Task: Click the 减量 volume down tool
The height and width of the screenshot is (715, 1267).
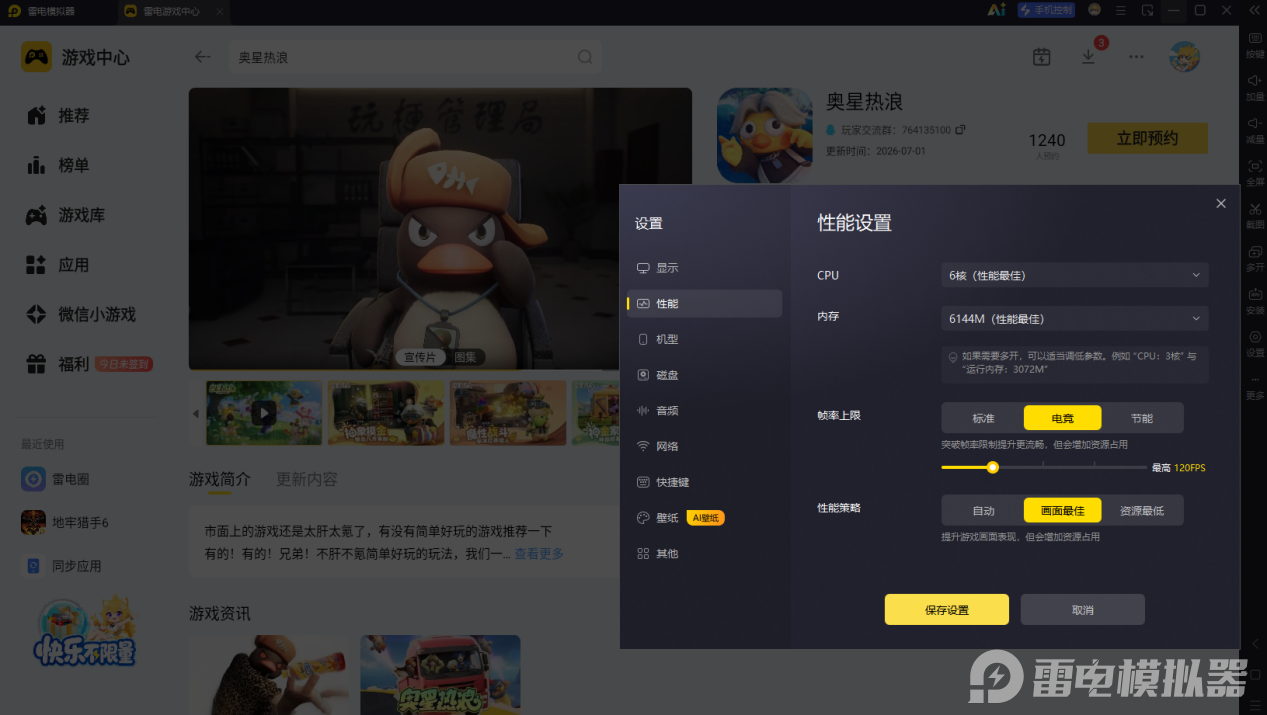Action: (1255, 129)
